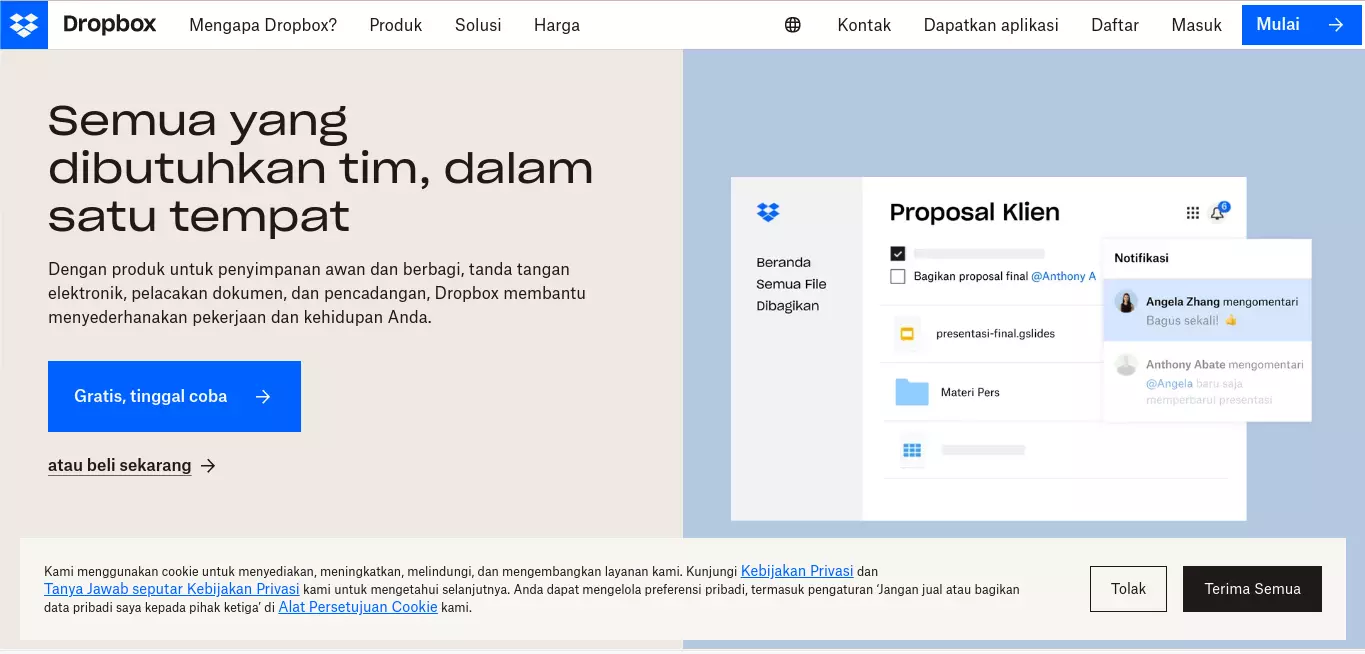Image resolution: width=1365 pixels, height=654 pixels.
Task: Click the product mockup illustration
Action: tap(1021, 349)
